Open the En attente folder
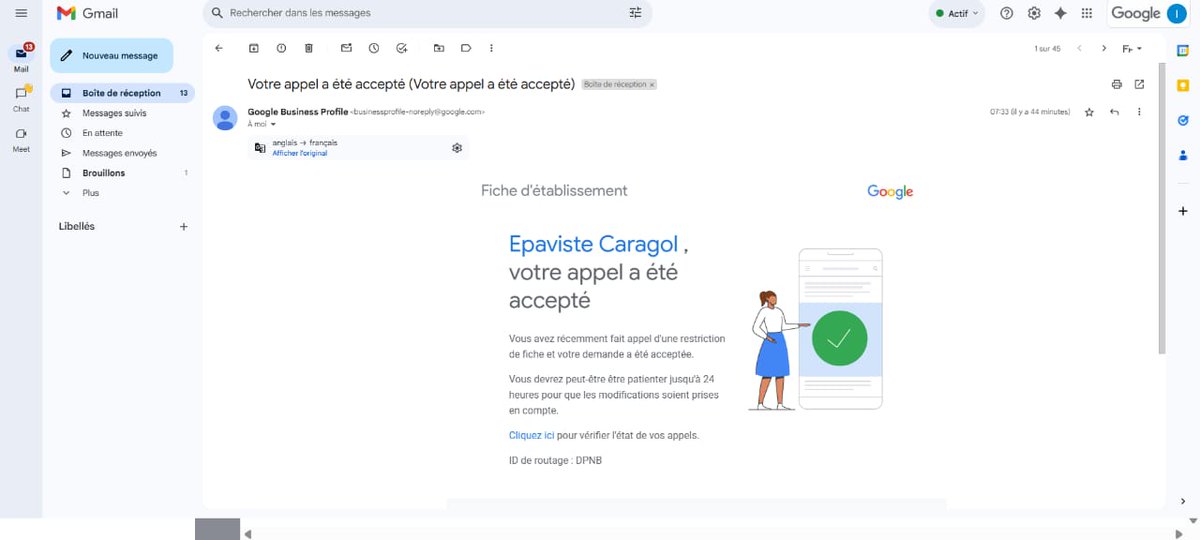 pos(102,133)
